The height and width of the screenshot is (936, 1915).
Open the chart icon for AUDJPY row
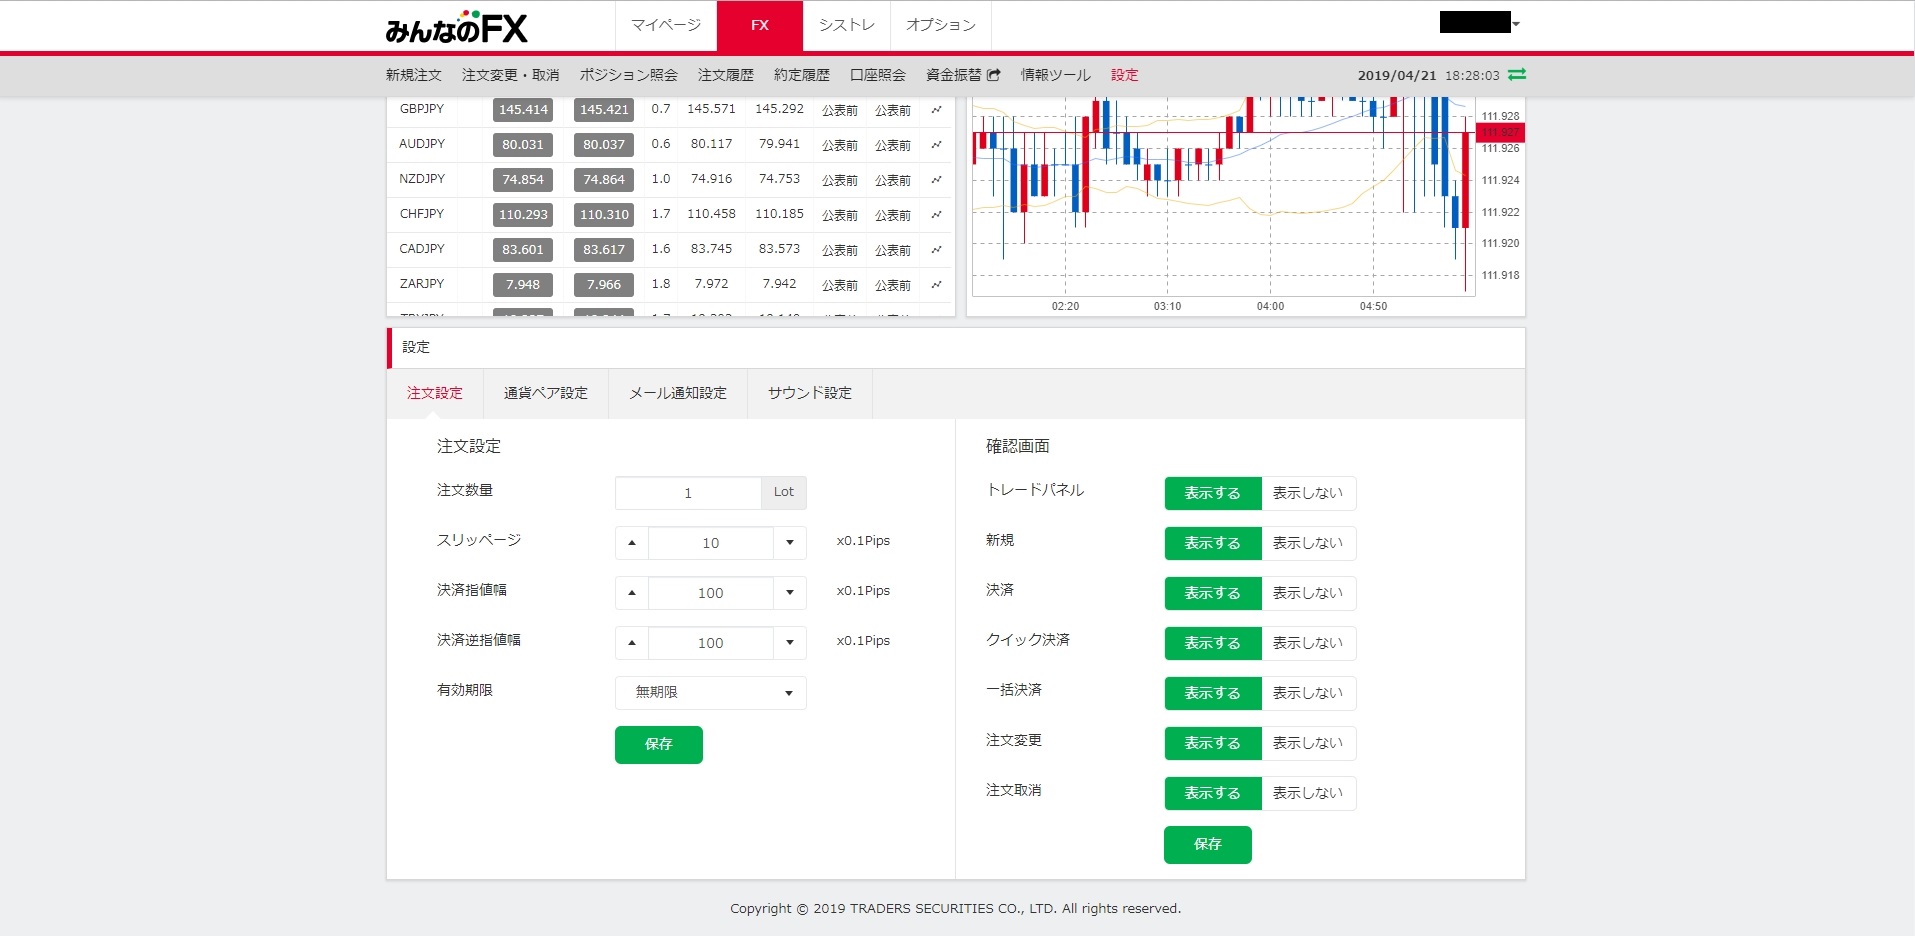click(936, 145)
